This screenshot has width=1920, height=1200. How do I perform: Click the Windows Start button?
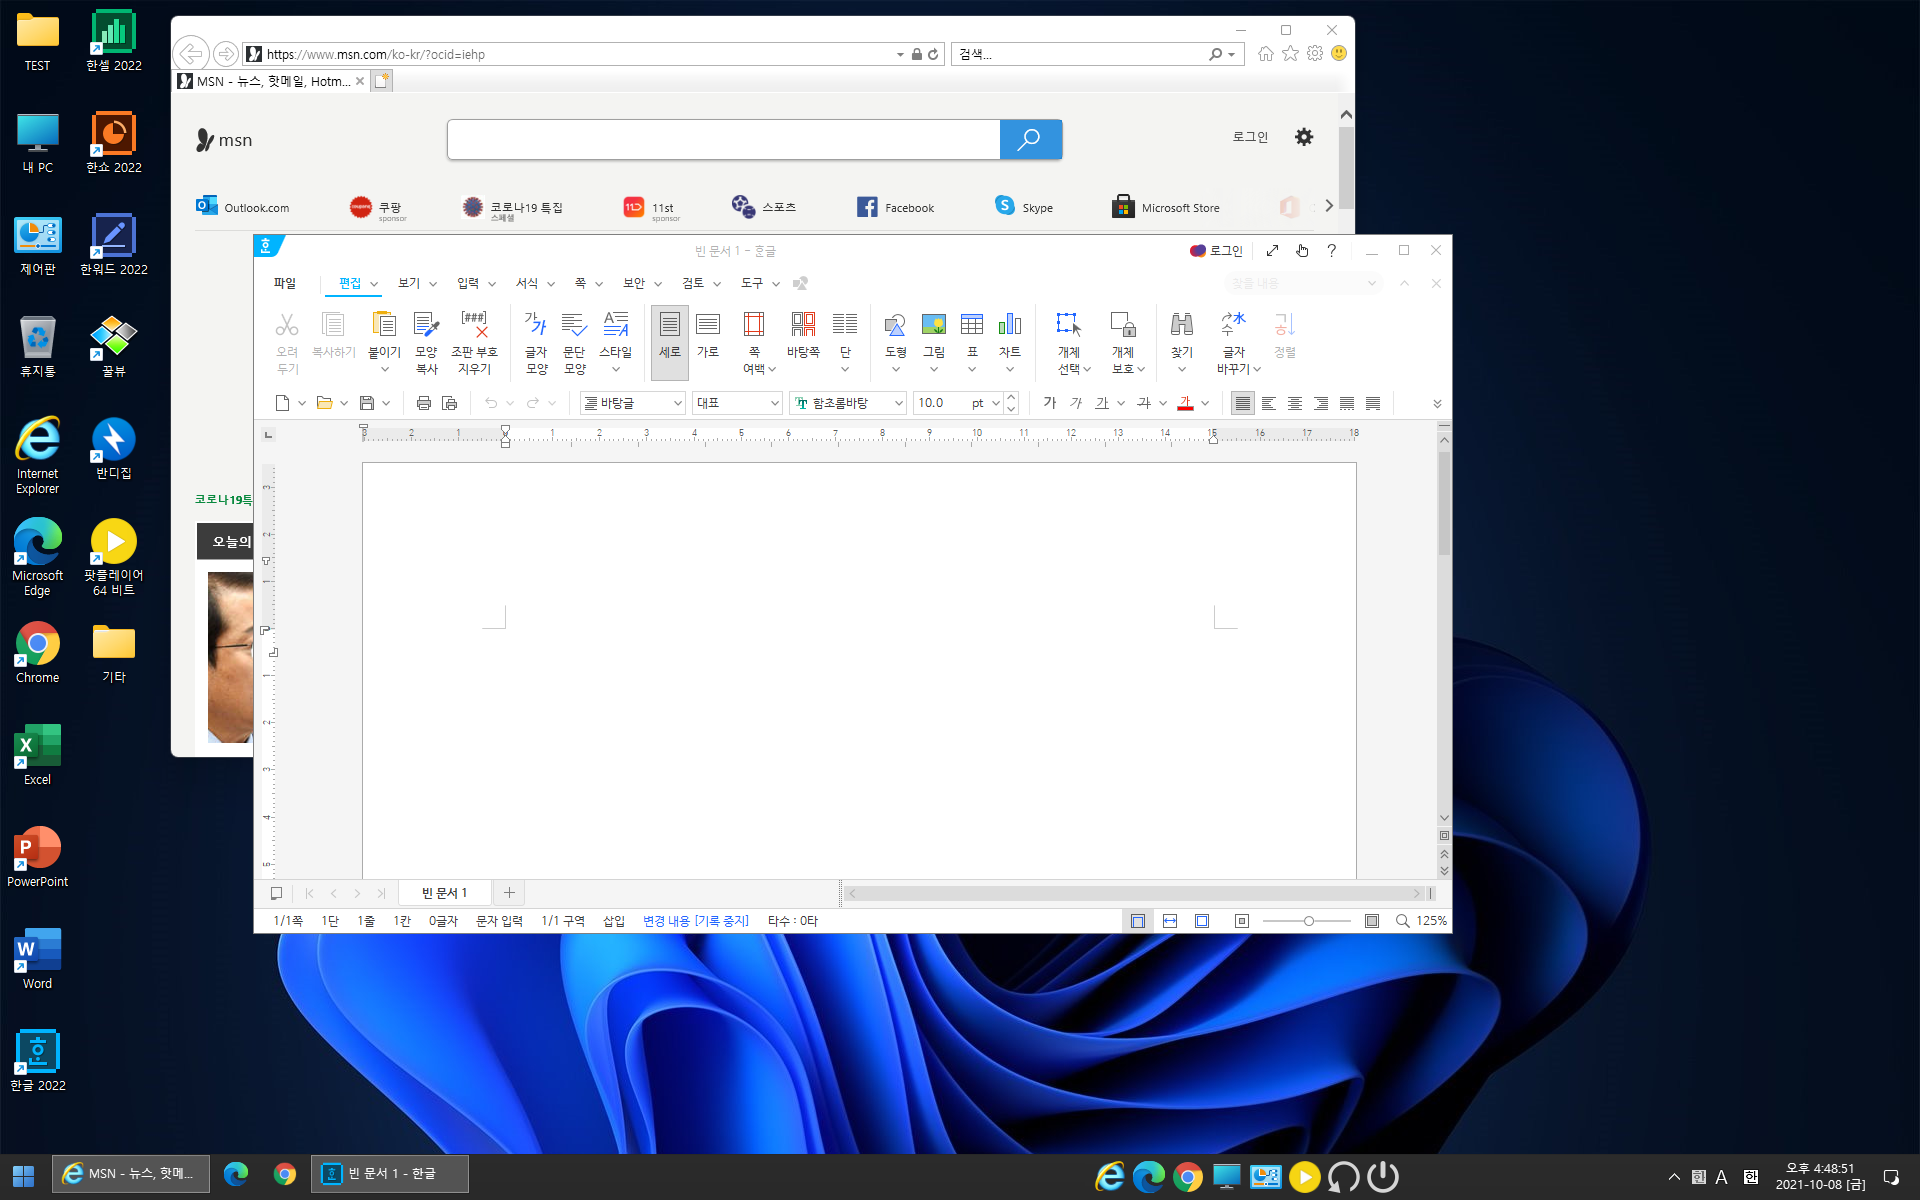pos(24,1175)
